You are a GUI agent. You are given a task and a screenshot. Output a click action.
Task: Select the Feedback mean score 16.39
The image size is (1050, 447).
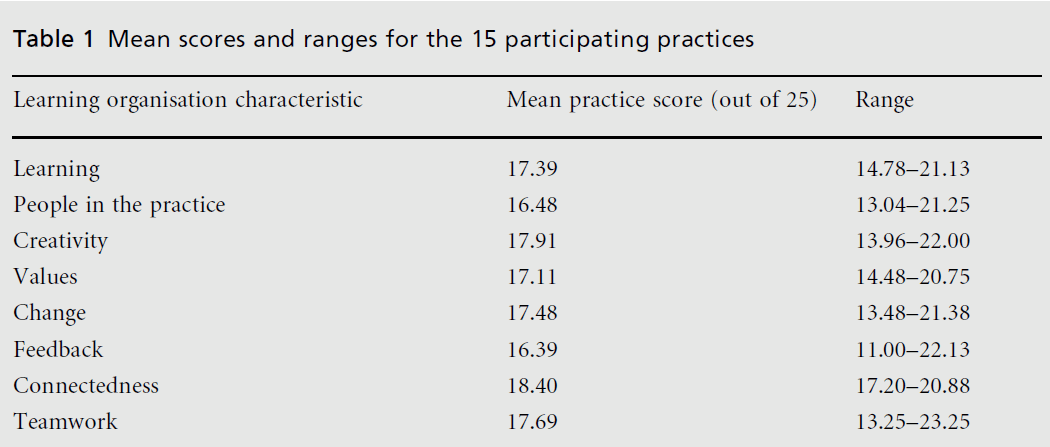point(532,349)
